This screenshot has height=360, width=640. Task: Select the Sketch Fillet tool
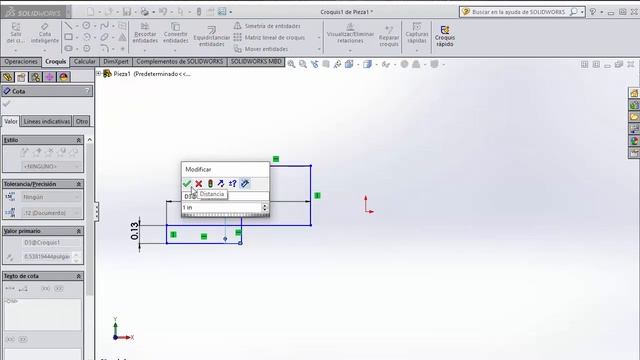(x=104, y=49)
